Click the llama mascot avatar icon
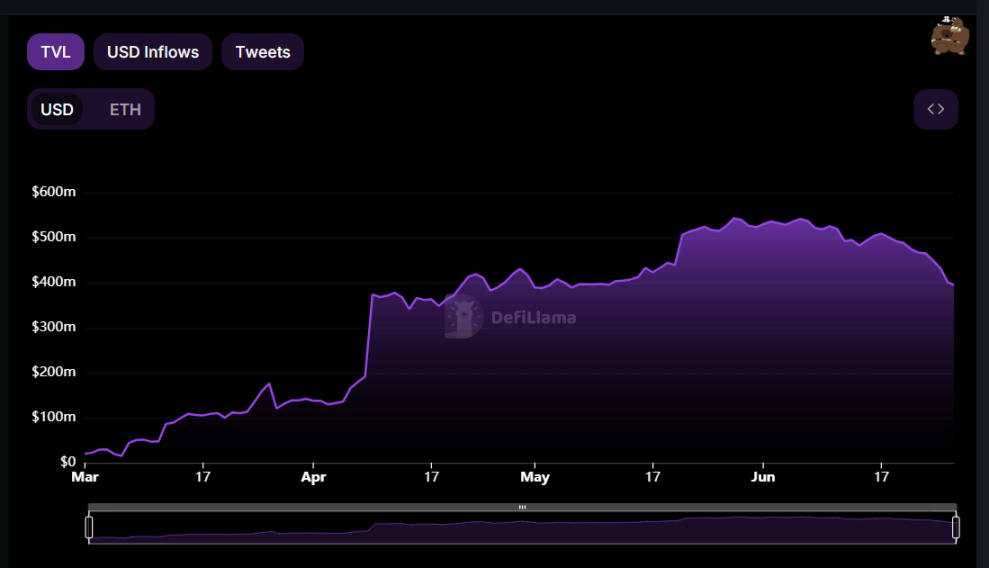The height and width of the screenshot is (568, 989). point(949,36)
